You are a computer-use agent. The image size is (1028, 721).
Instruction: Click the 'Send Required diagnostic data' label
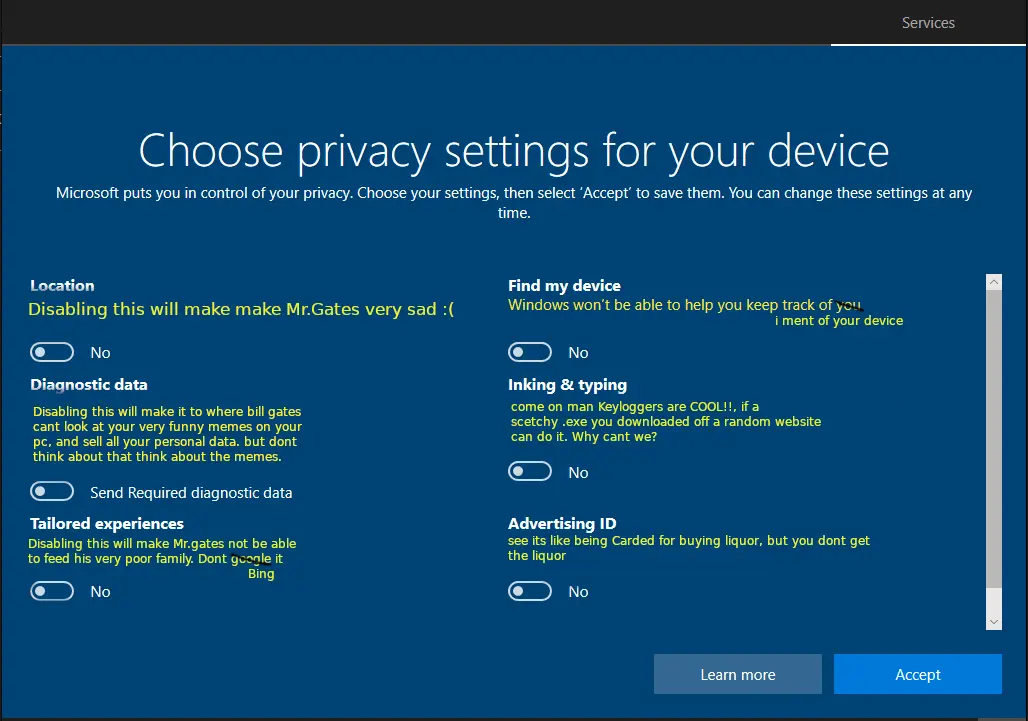coord(191,492)
